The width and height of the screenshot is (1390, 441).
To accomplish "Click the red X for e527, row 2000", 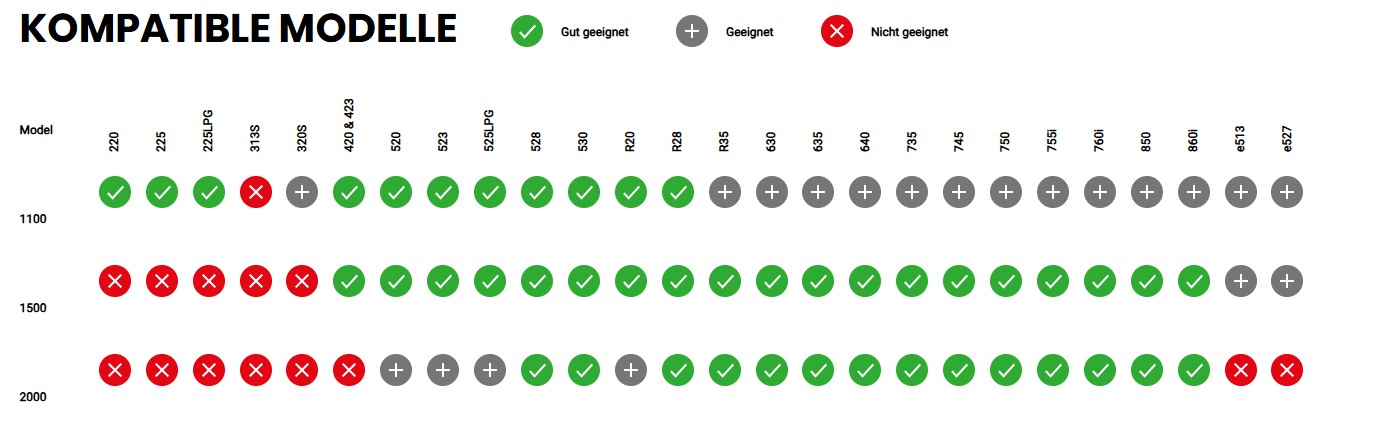I will (x=1287, y=370).
